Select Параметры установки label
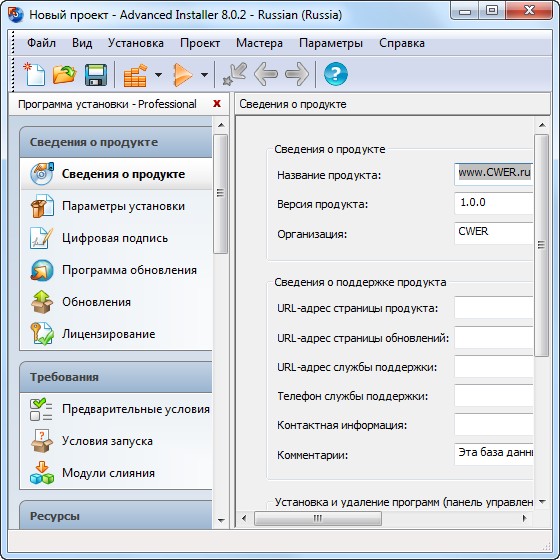Screen dimensions: 560x560 tap(123, 206)
